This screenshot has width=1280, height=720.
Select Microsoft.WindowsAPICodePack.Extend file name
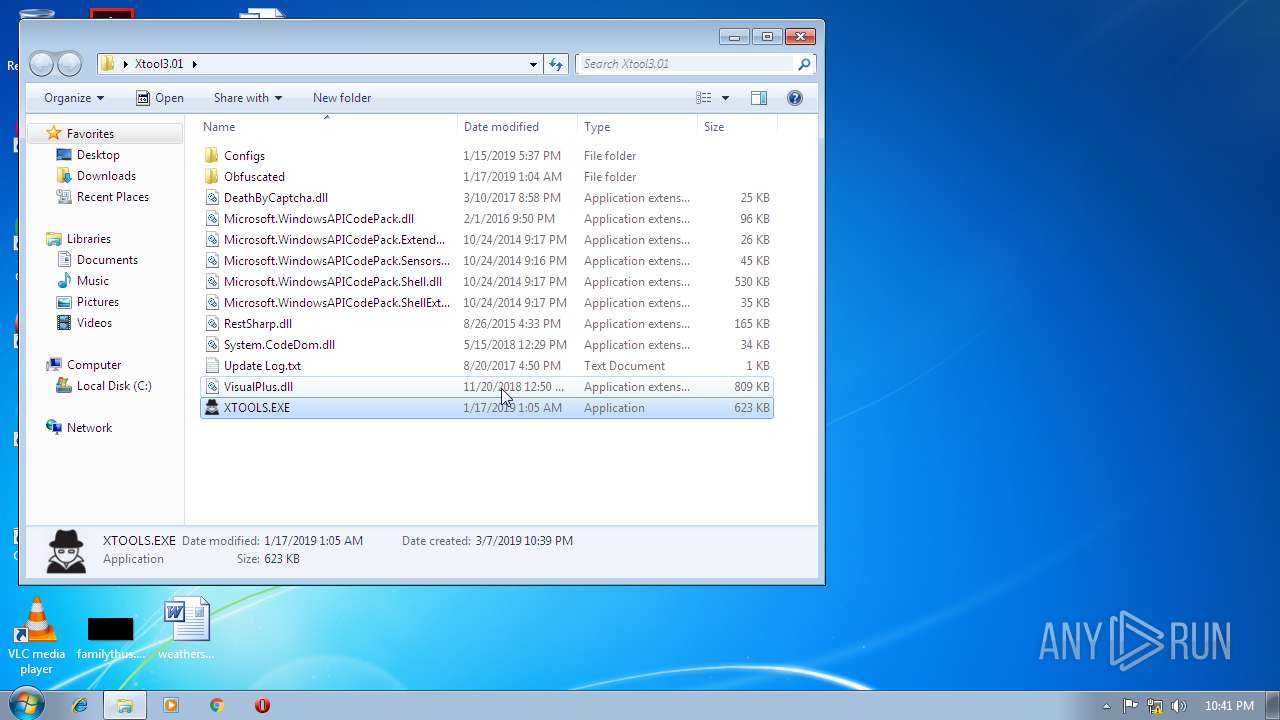tap(334, 240)
